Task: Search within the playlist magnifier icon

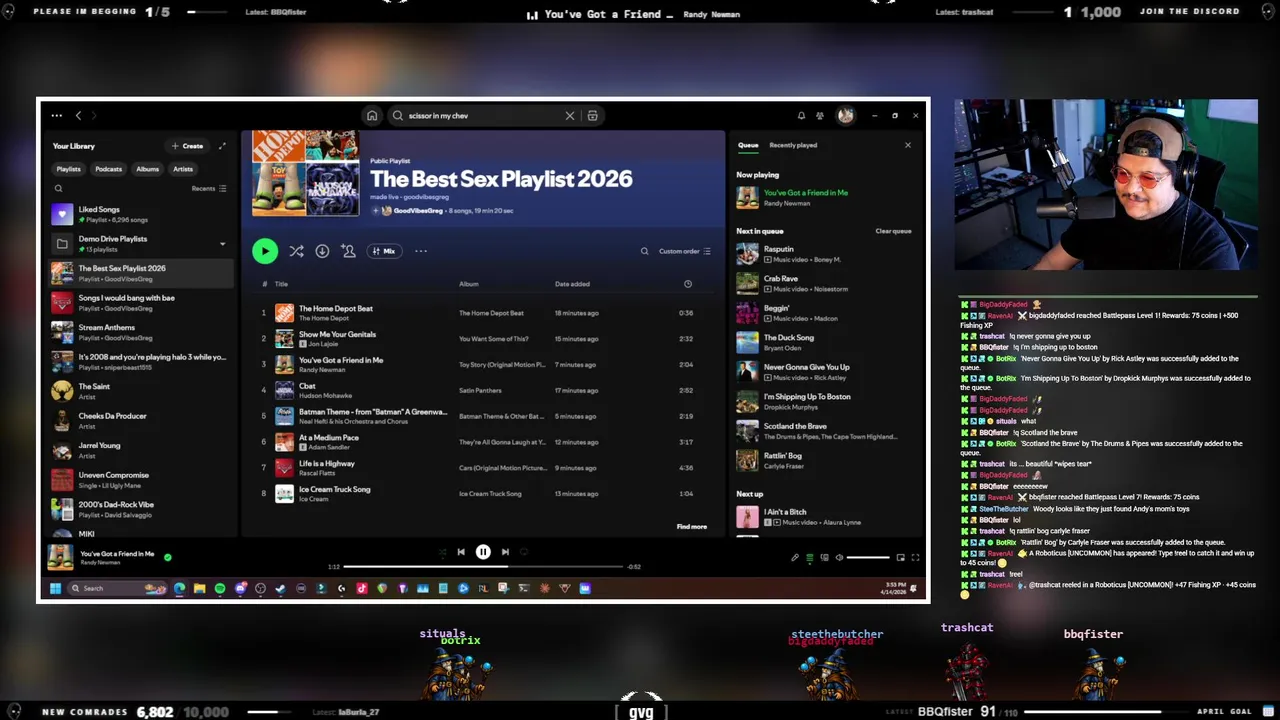Action: click(x=644, y=251)
